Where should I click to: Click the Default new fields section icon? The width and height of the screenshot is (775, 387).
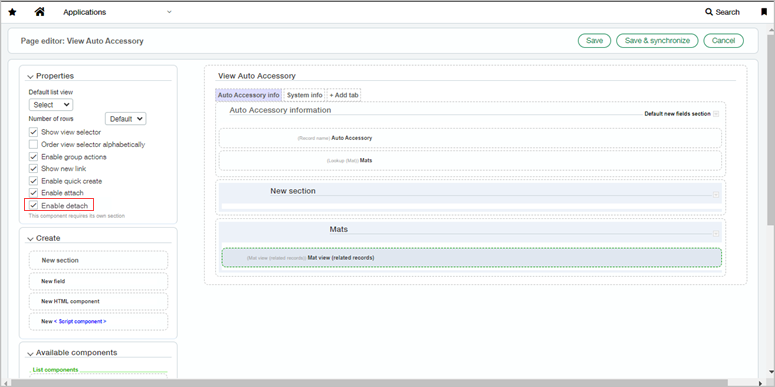tap(716, 114)
